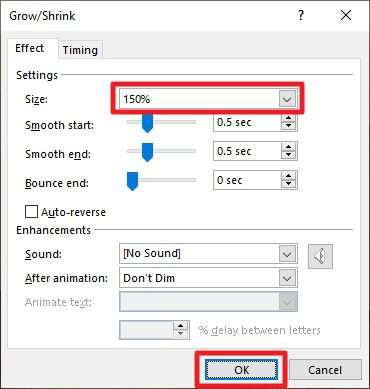The width and height of the screenshot is (370, 389).
Task: Decrease Bounce end with down spinner arrow
Action: pyautogui.click(x=288, y=184)
